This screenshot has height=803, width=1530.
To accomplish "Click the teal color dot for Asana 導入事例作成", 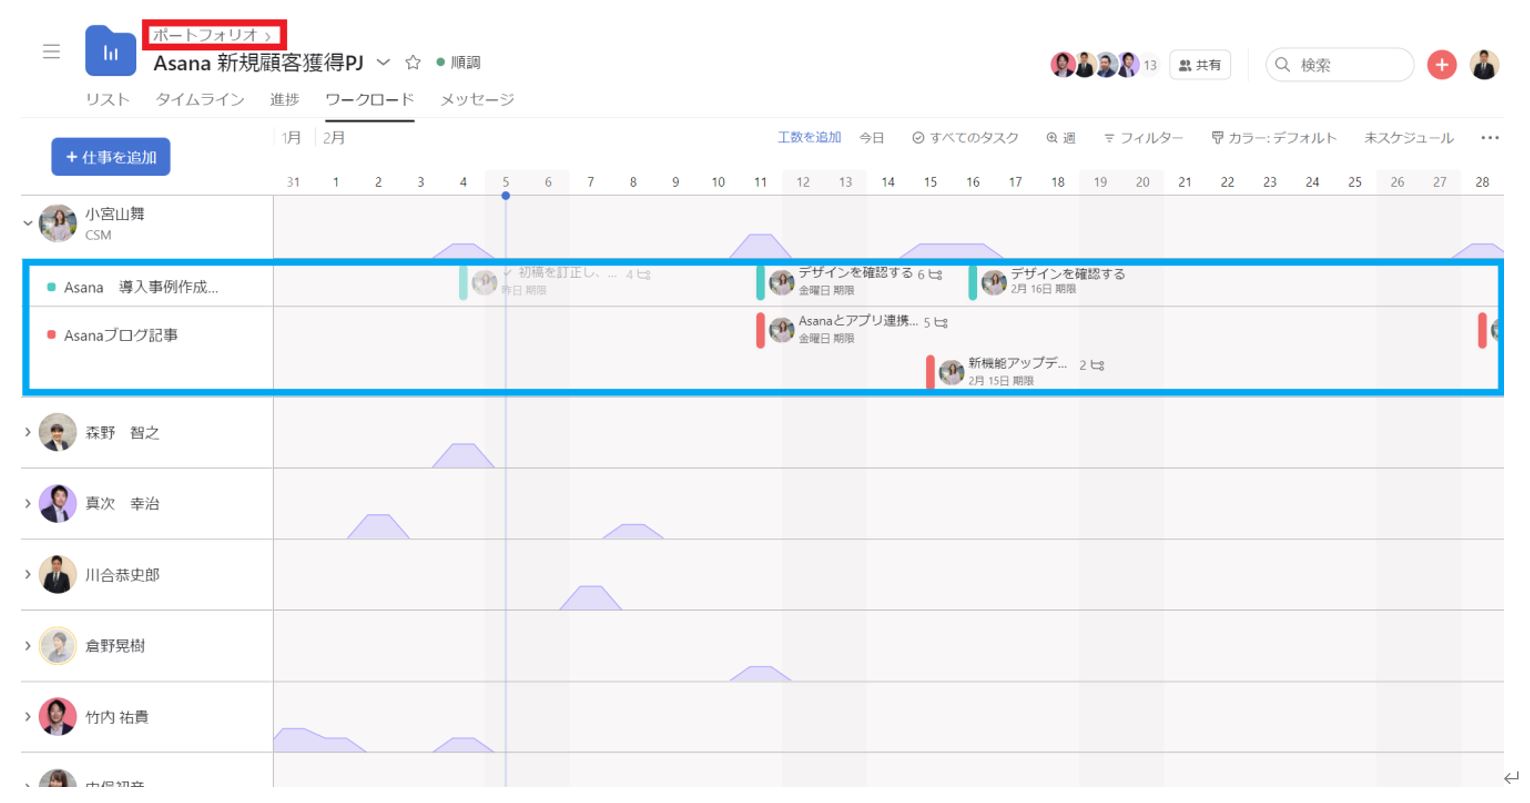I will [51, 287].
